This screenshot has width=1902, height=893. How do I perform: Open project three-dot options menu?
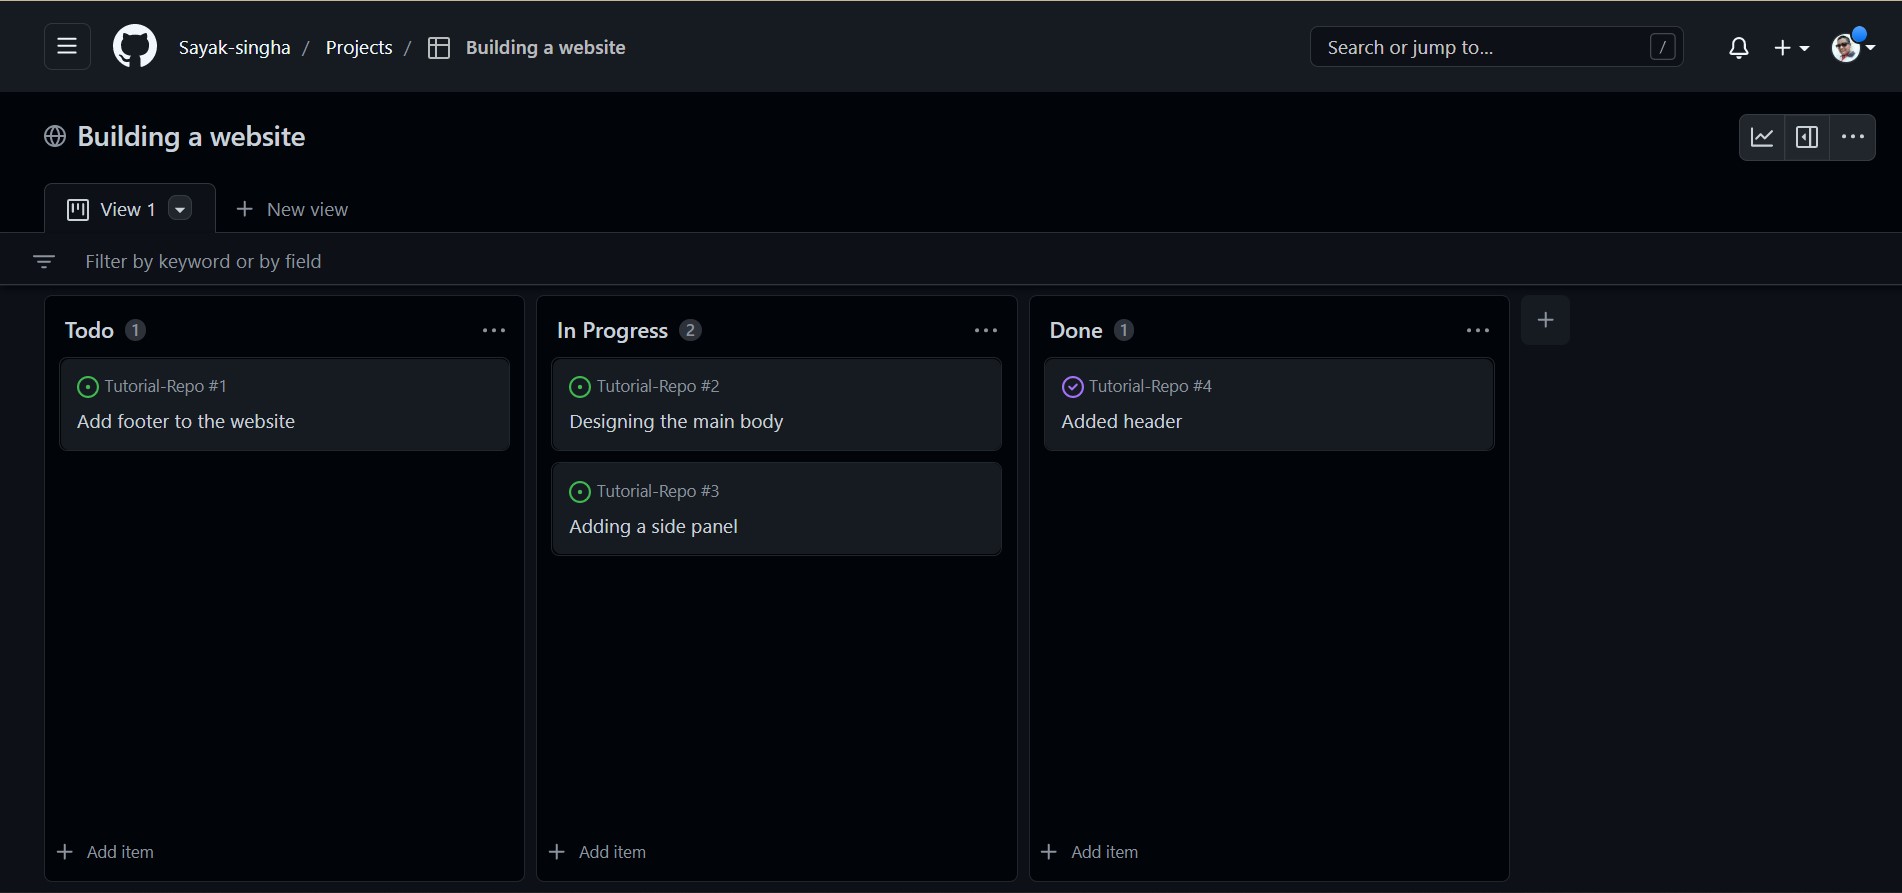click(1853, 137)
